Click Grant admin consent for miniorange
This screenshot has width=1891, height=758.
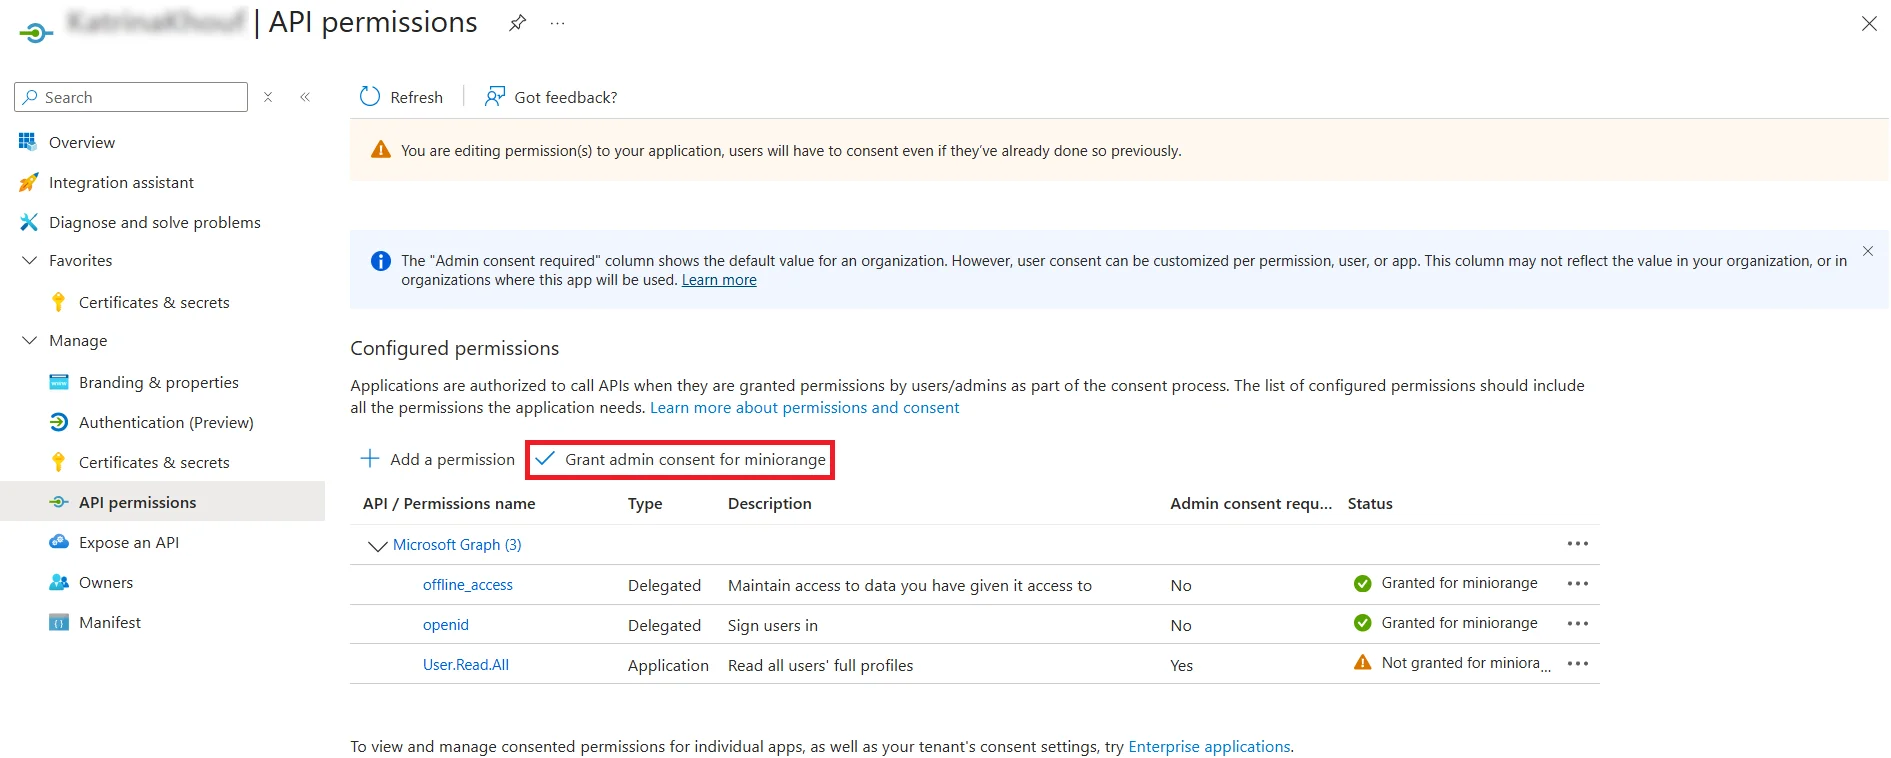coord(681,459)
